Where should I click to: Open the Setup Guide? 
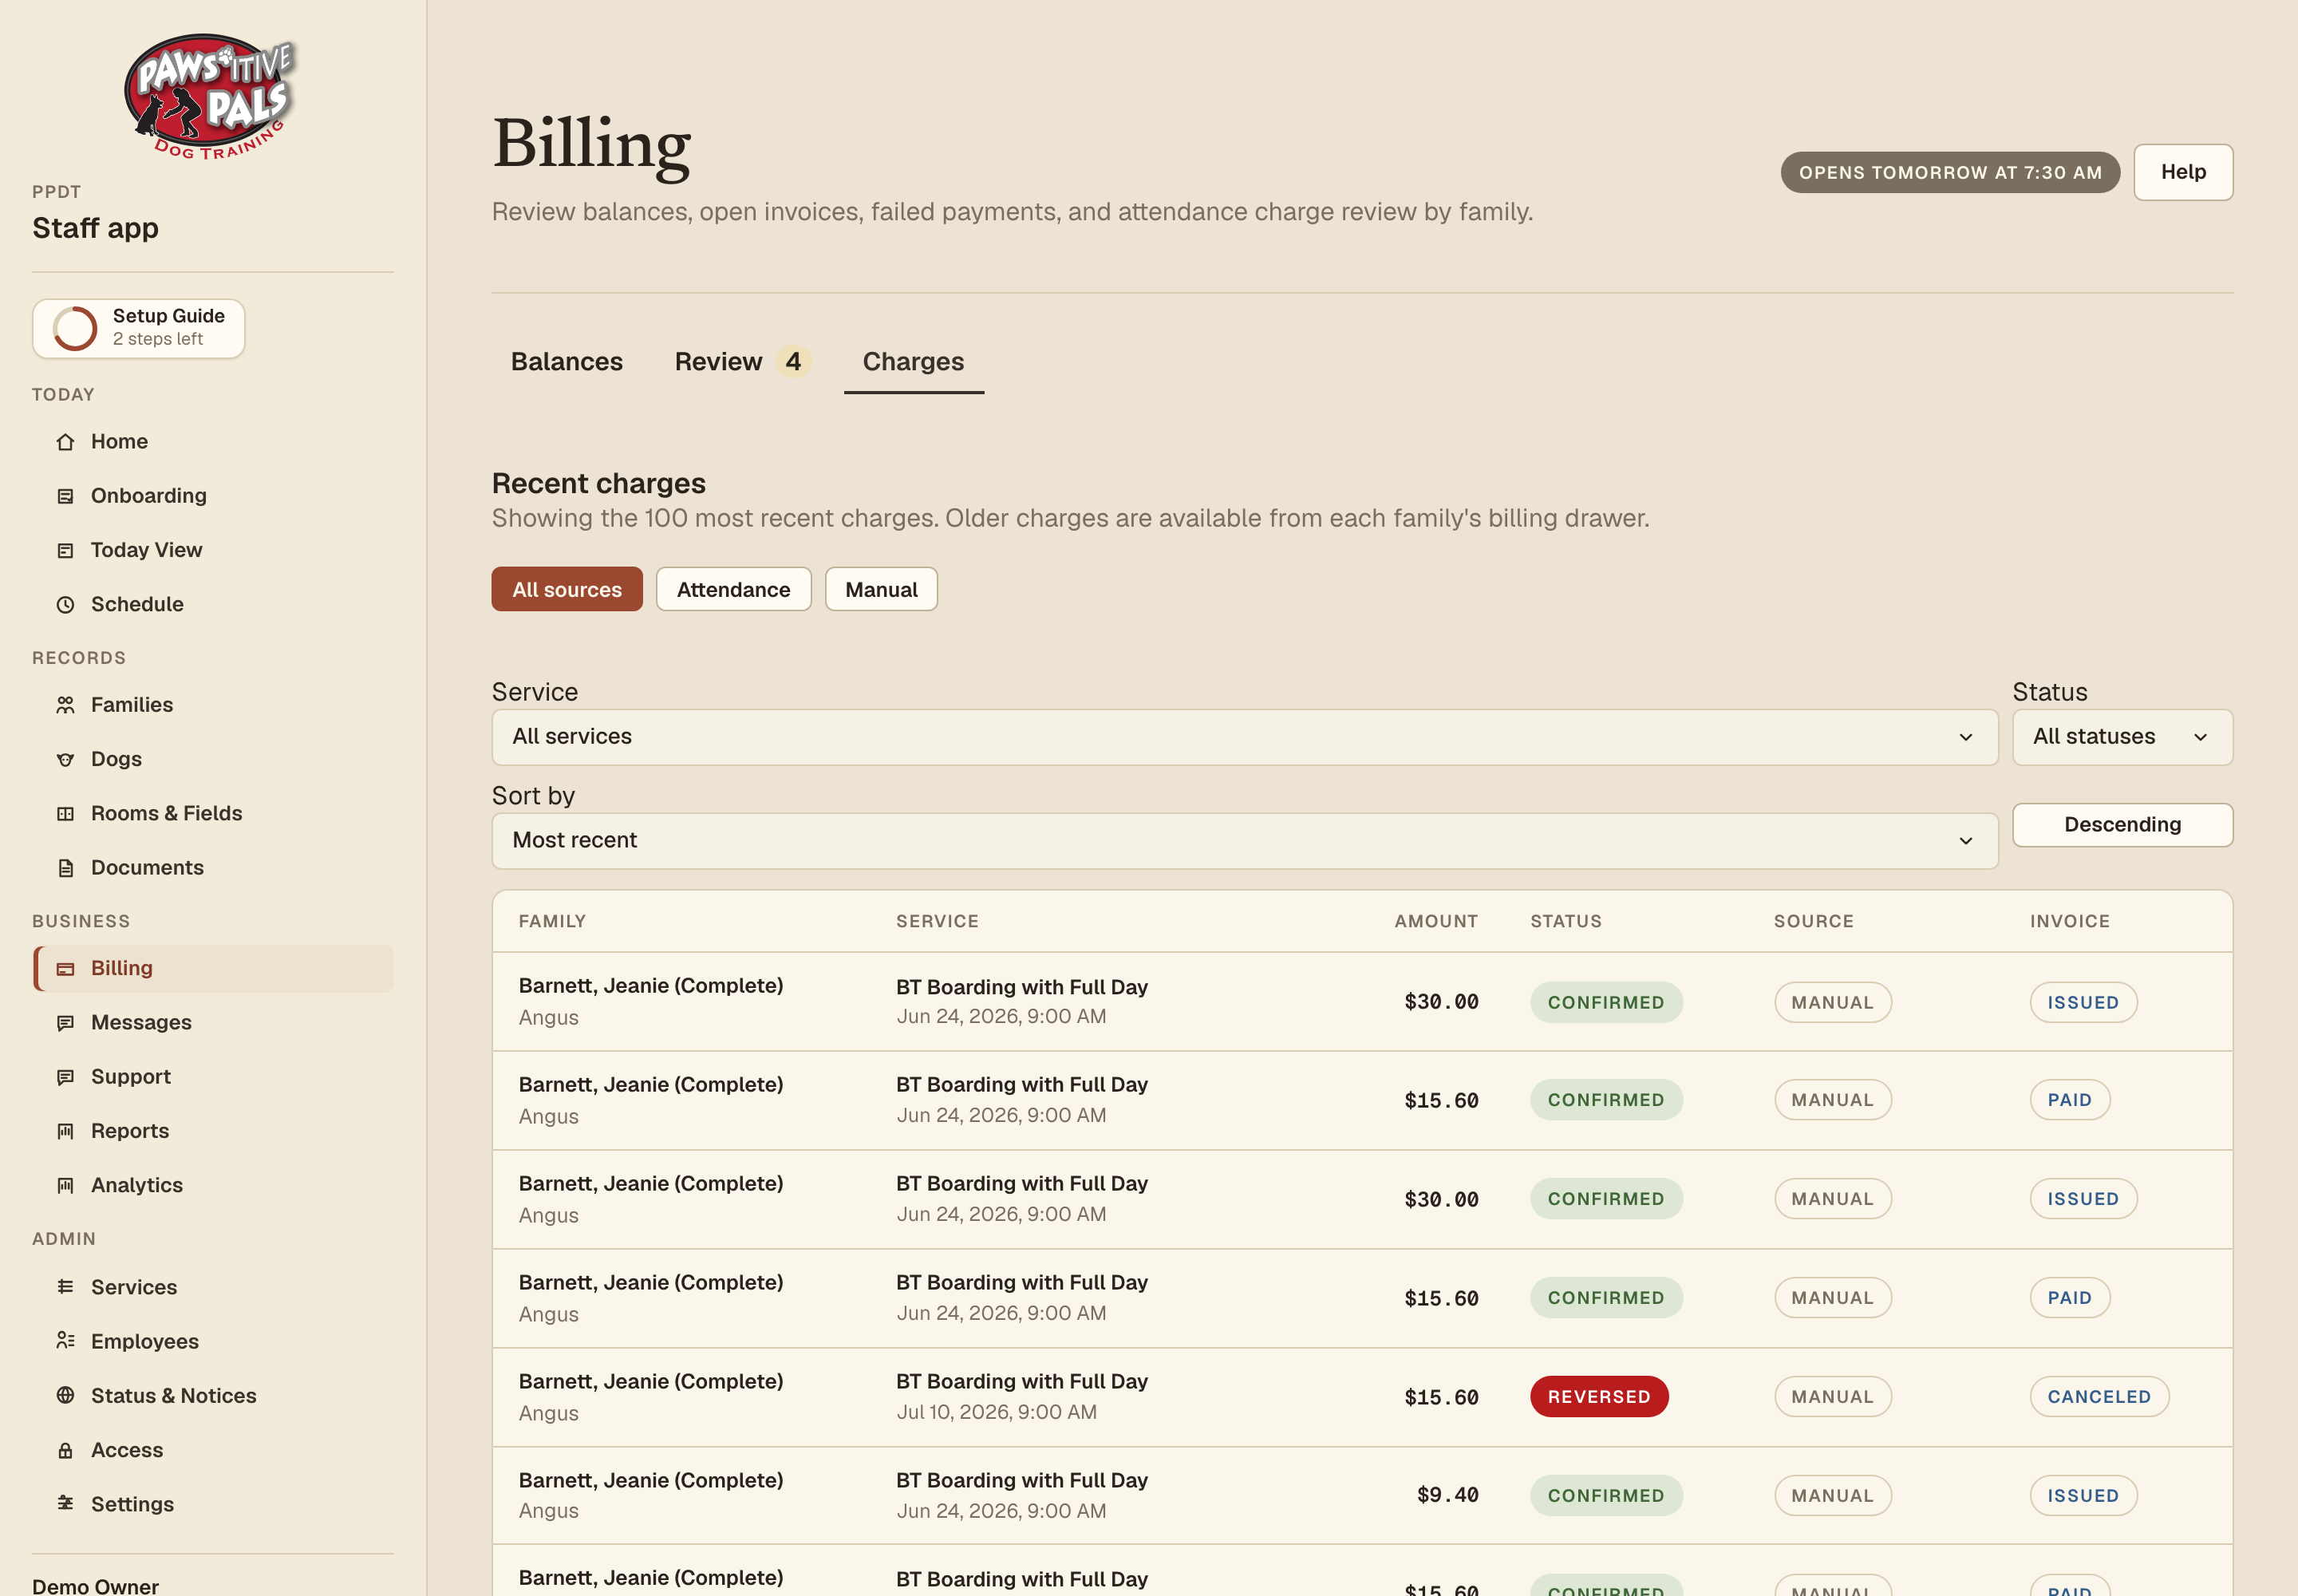tap(139, 328)
